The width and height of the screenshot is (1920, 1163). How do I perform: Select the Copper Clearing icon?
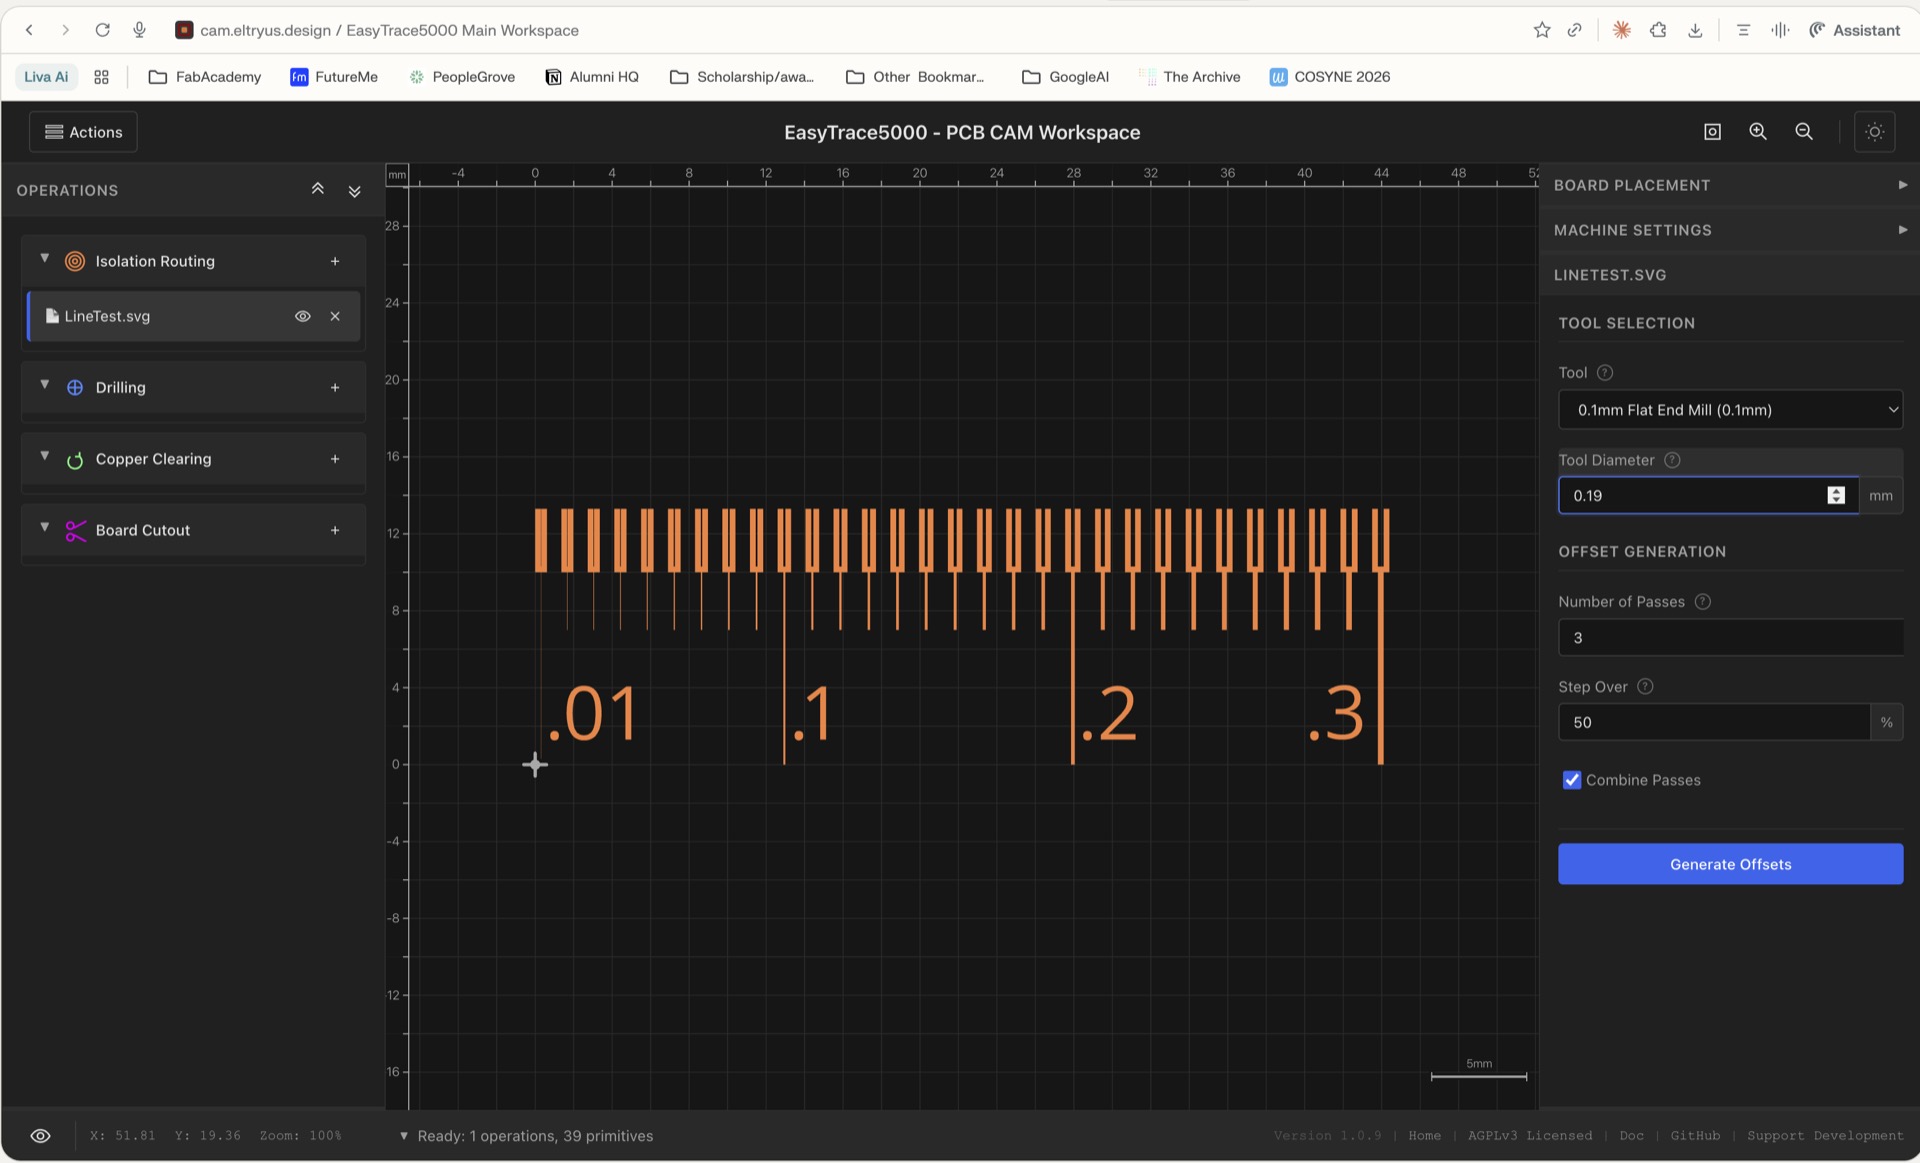(75, 459)
